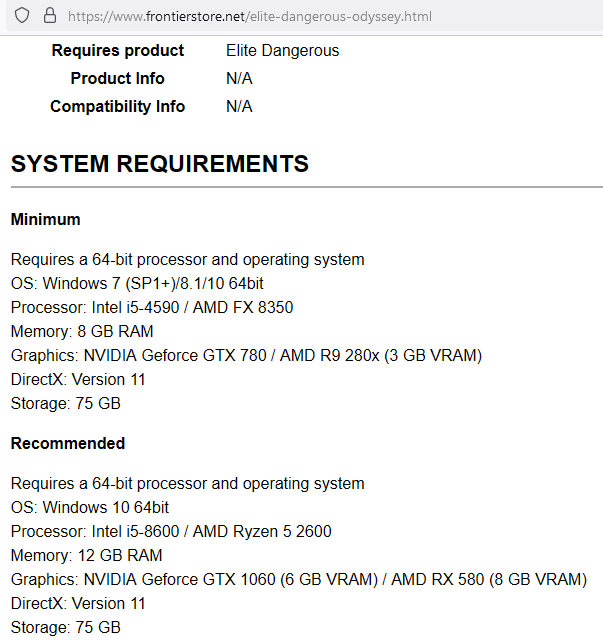The image size is (603, 642).
Task: Click the 12 GB RAM memory line
Action: [87, 556]
